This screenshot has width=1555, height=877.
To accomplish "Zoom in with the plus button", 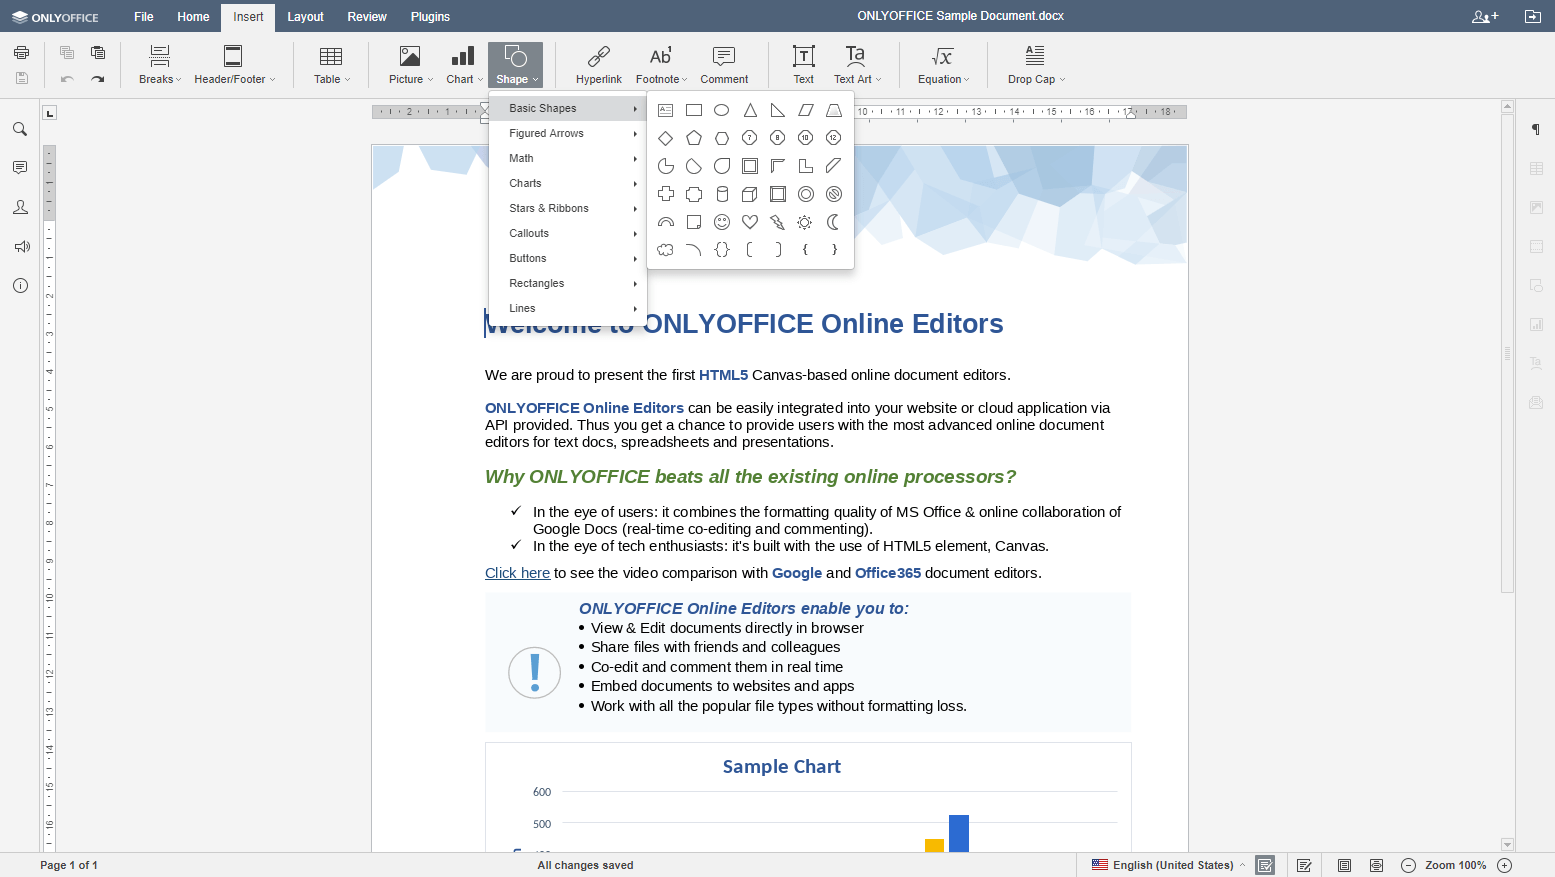I will pos(1504,865).
